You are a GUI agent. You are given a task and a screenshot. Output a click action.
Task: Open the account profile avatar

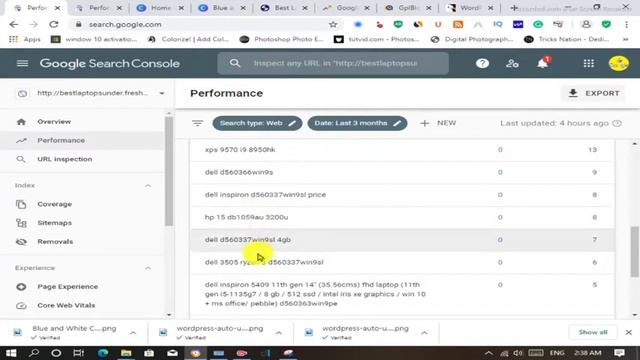618,63
